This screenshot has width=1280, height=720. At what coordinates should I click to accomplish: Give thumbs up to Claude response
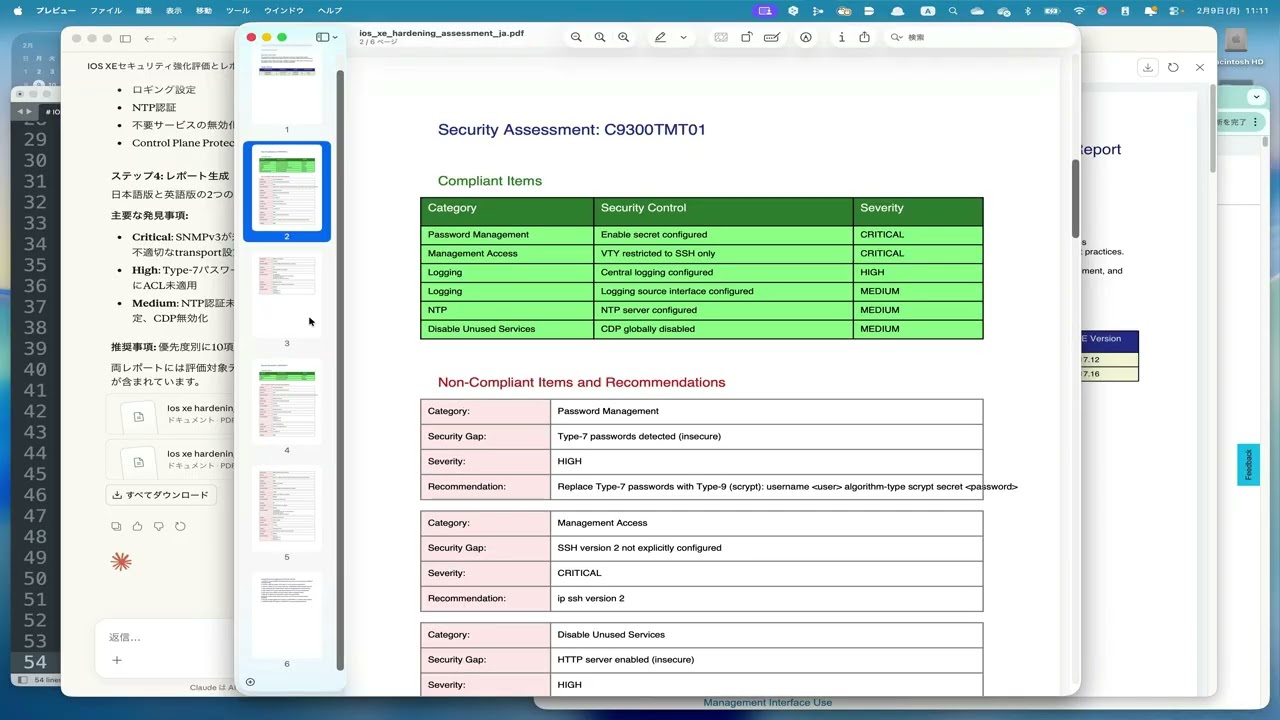pos(137,526)
